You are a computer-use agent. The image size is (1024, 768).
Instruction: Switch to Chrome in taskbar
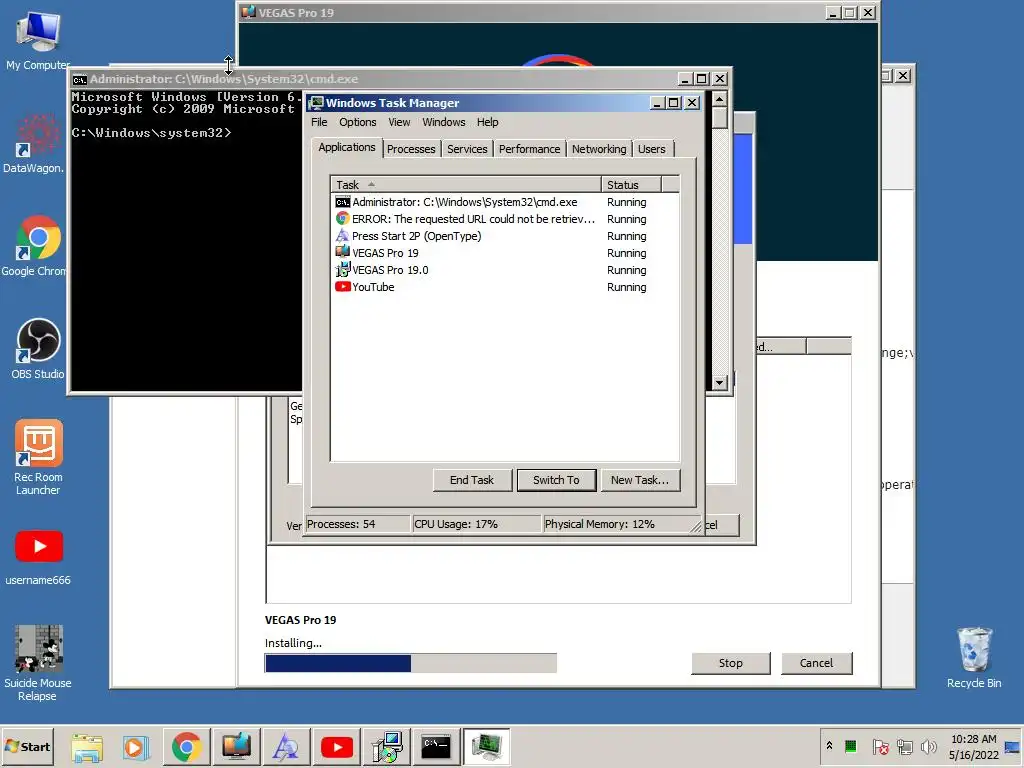tap(186, 747)
